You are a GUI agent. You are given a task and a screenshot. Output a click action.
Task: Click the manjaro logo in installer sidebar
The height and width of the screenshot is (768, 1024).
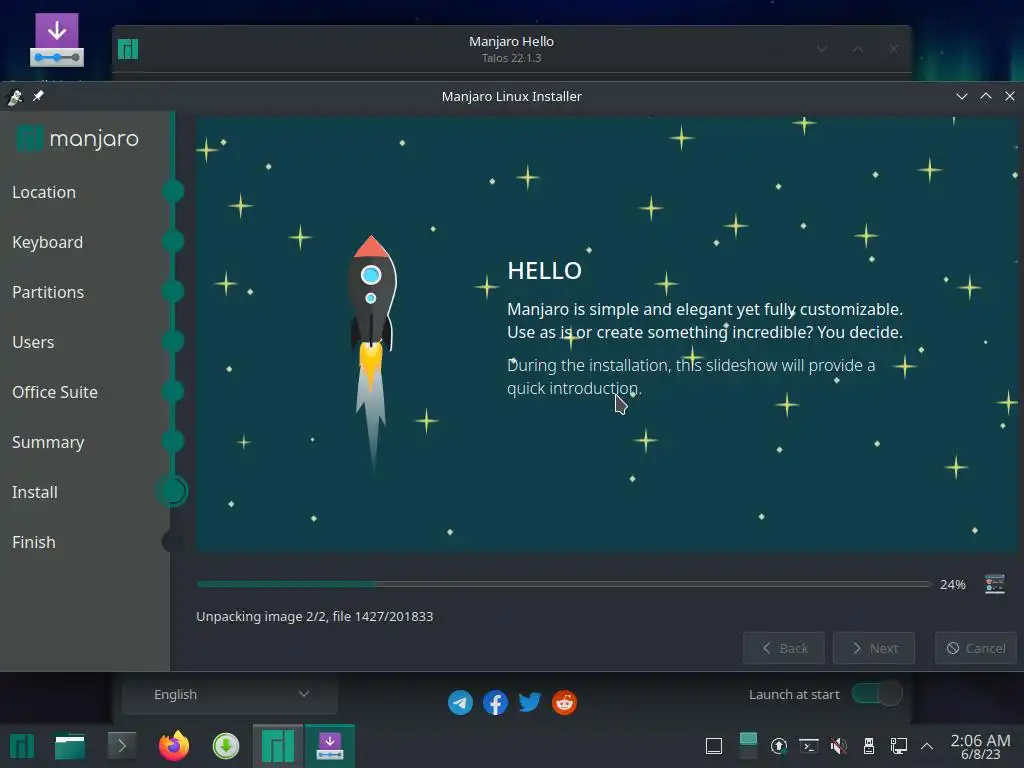[x=77, y=138]
